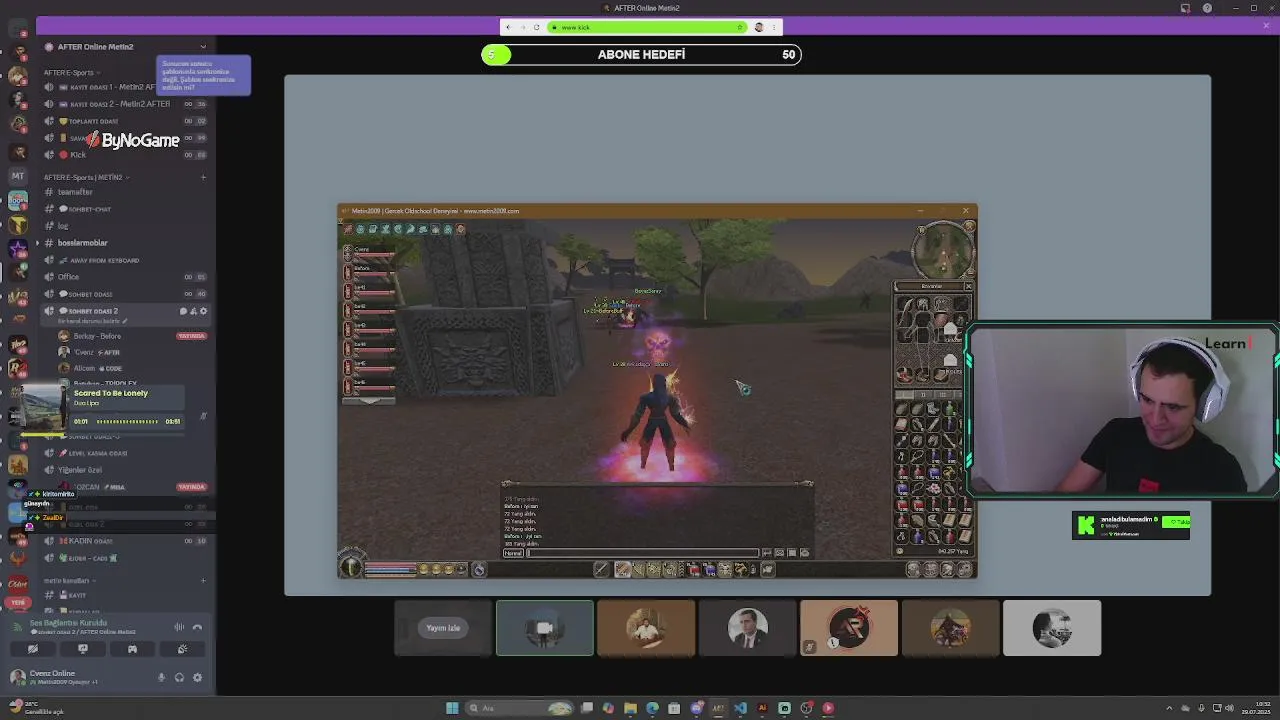Screen dimensions: 1280x720
Task: Collapse the AFTER E-Sports | METIN2 category
Action: tap(86, 177)
